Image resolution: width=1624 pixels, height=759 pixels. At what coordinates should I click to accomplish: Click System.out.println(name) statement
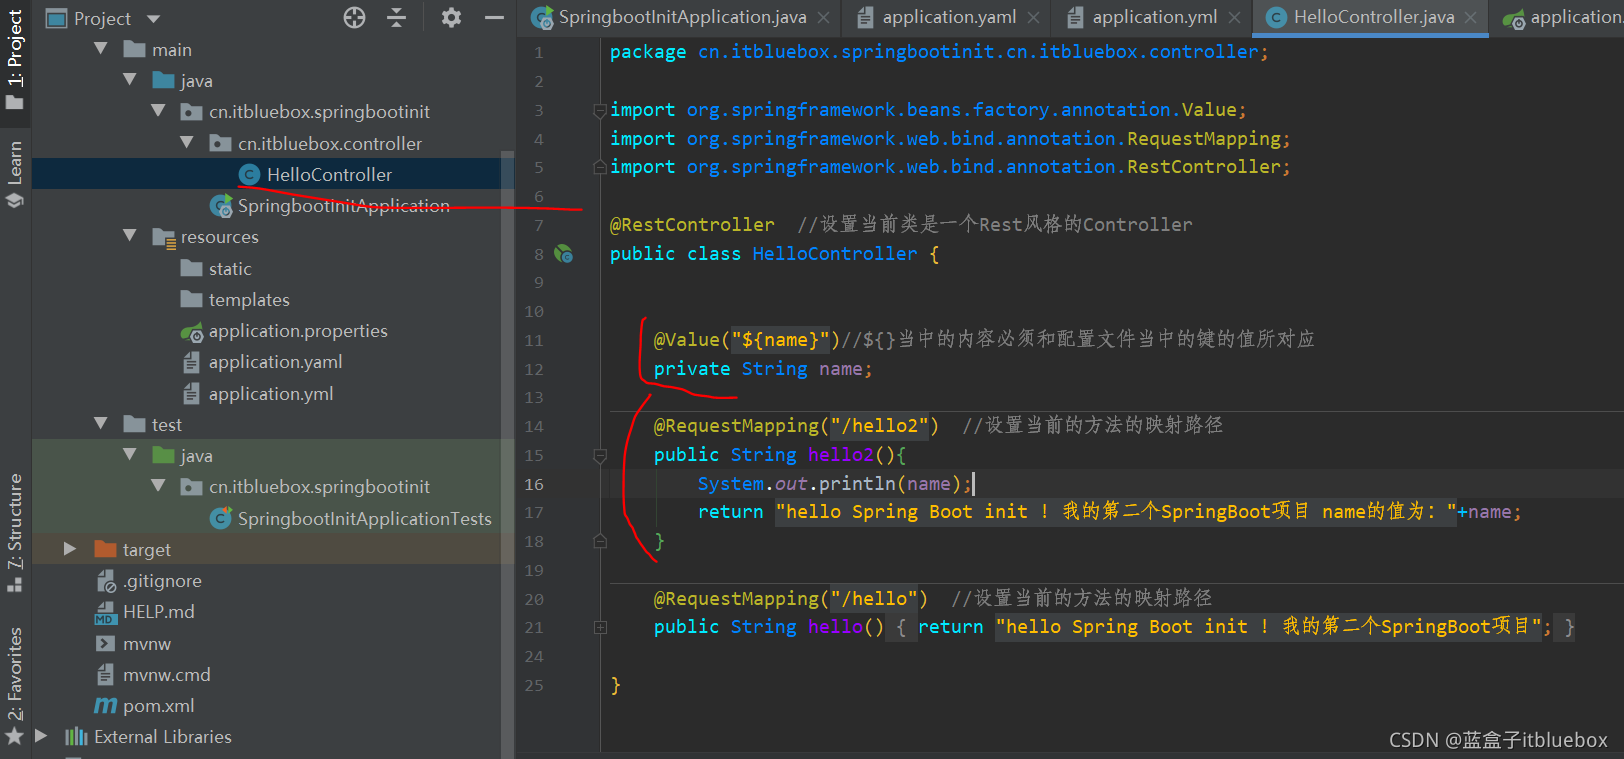click(x=834, y=484)
